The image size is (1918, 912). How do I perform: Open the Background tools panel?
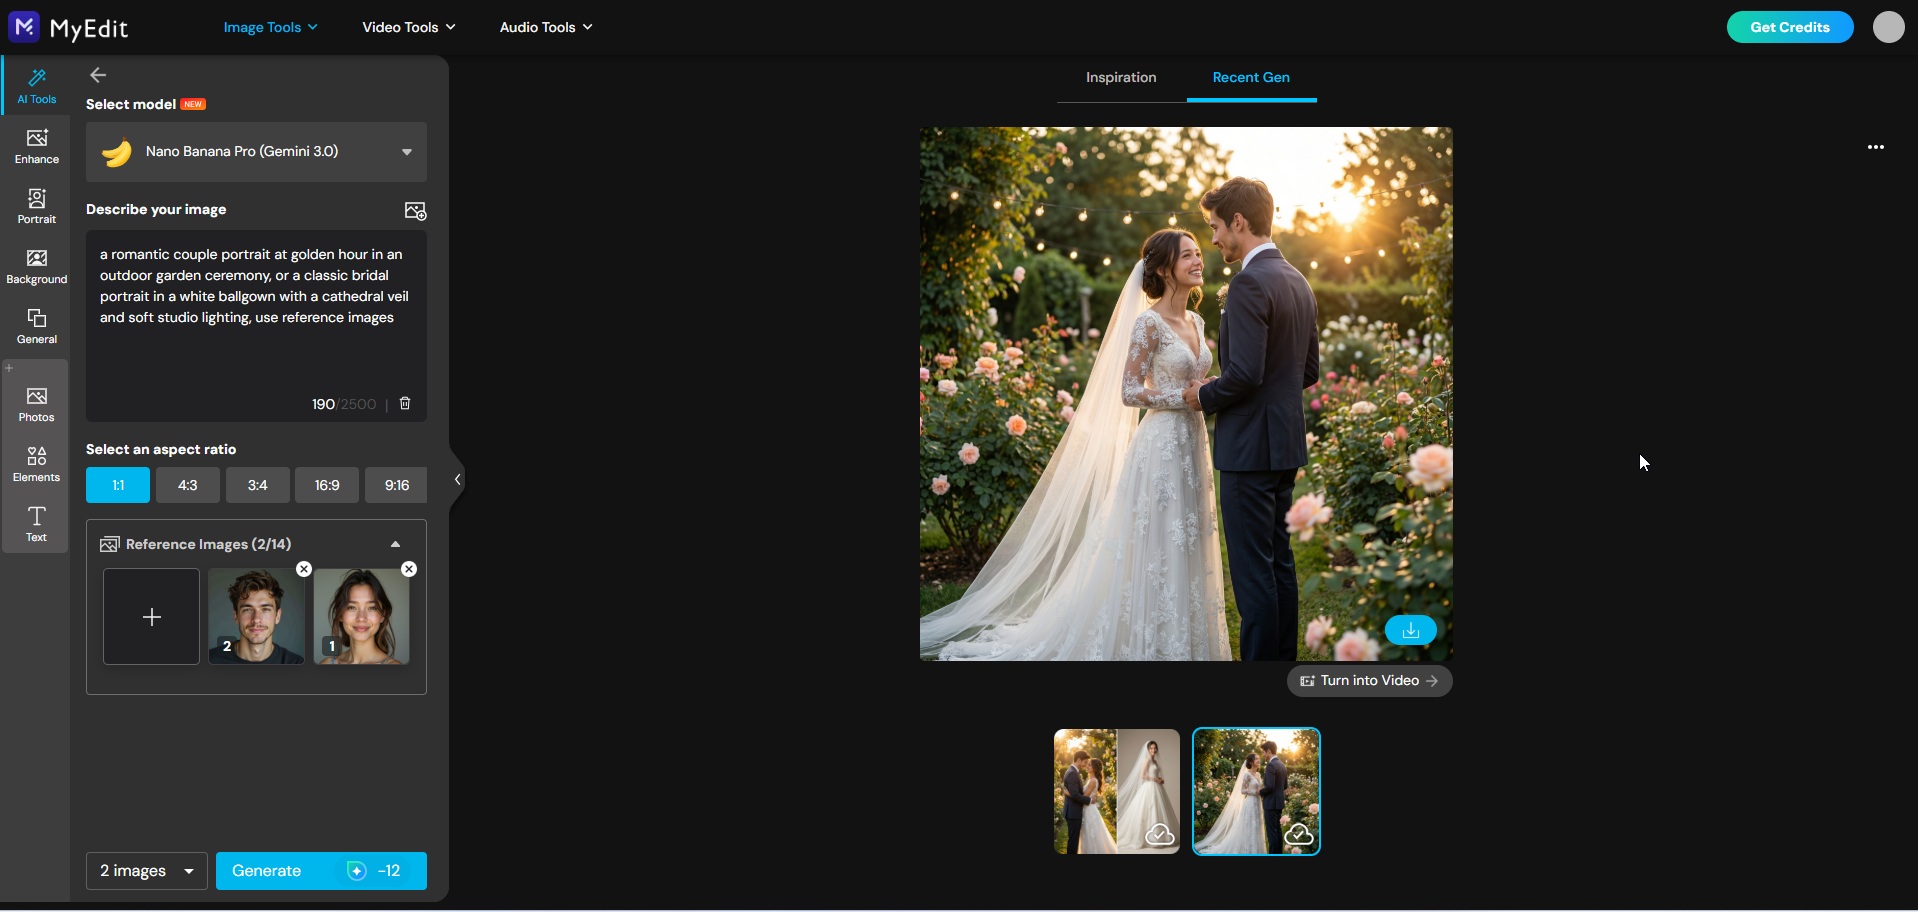click(x=36, y=265)
